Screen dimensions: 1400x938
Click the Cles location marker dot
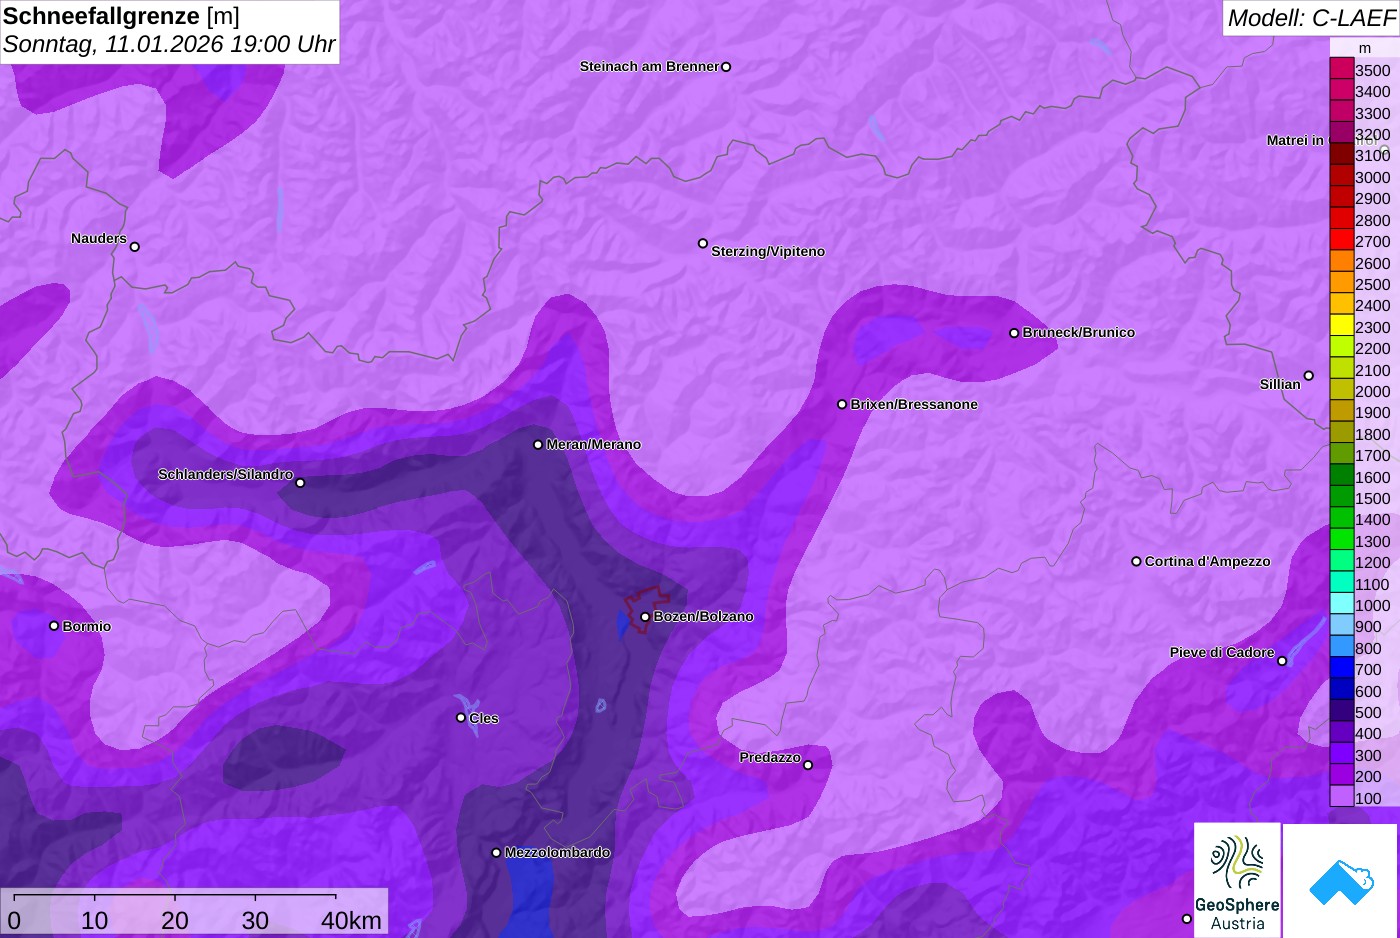[x=461, y=718]
